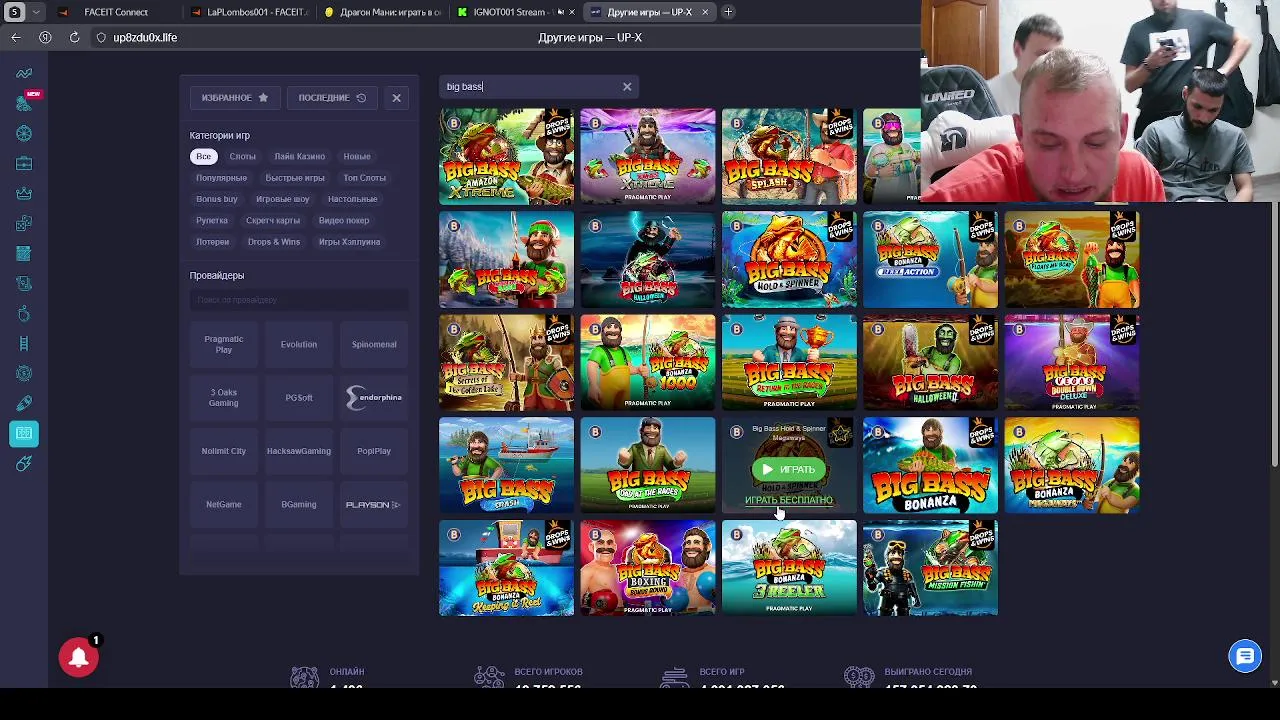This screenshot has height=720, width=1280.
Task: Open Big Bass Splash game thumbnail
Action: (x=789, y=156)
